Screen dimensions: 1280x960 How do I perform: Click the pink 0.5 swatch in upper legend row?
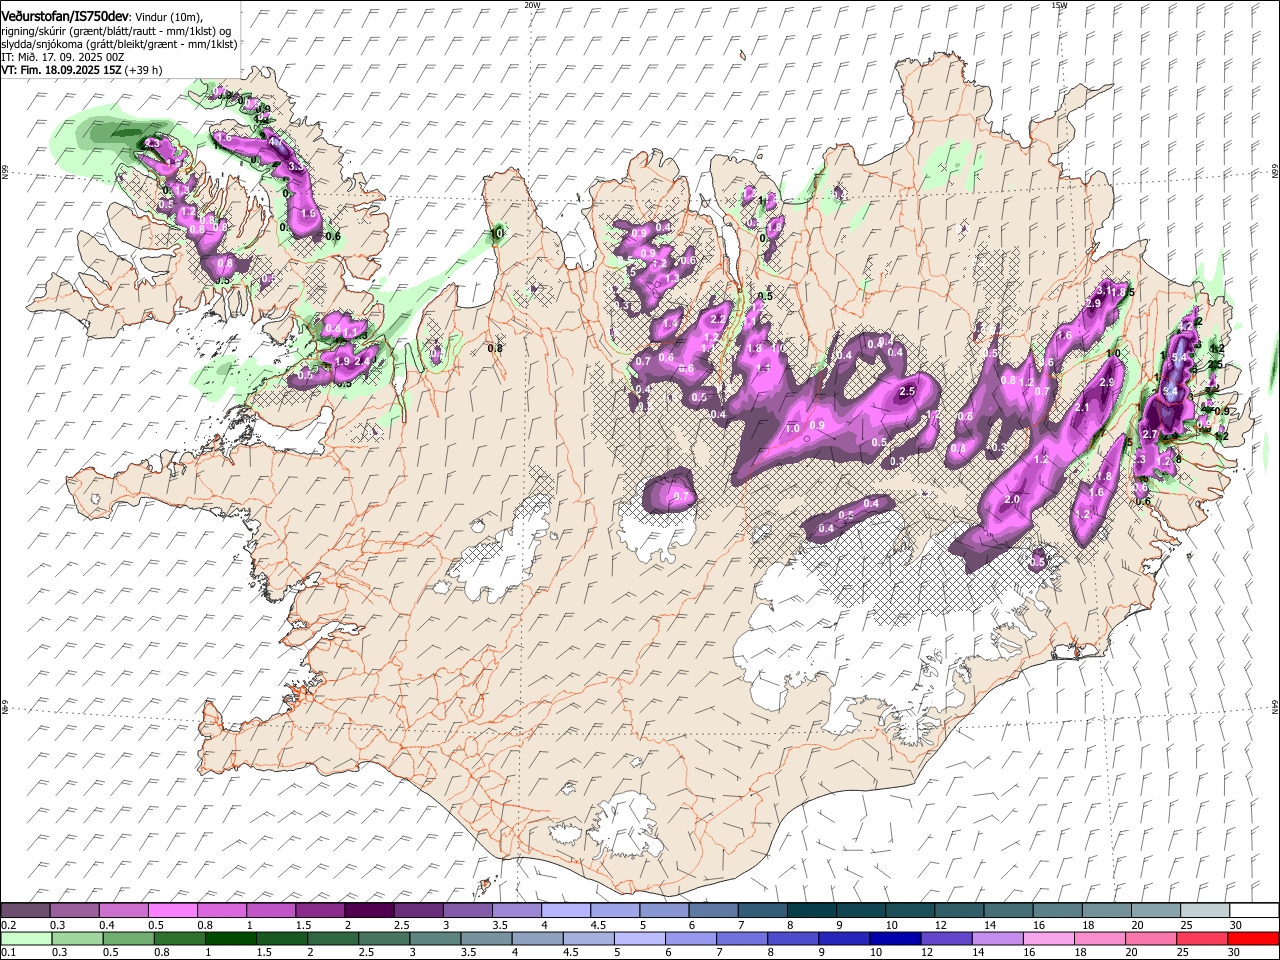tap(172, 911)
